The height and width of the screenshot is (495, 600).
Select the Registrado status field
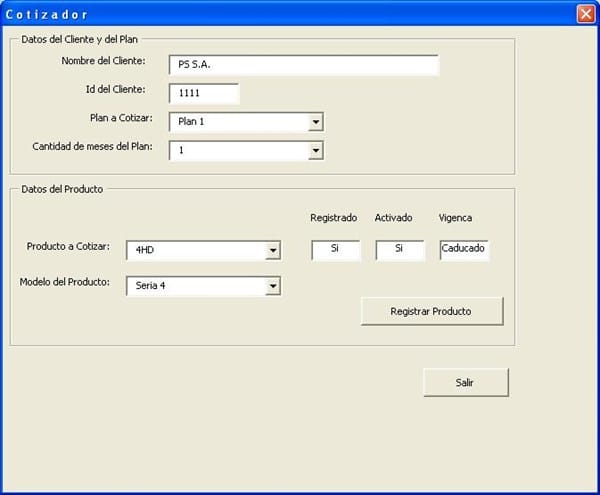pyautogui.click(x=335, y=249)
